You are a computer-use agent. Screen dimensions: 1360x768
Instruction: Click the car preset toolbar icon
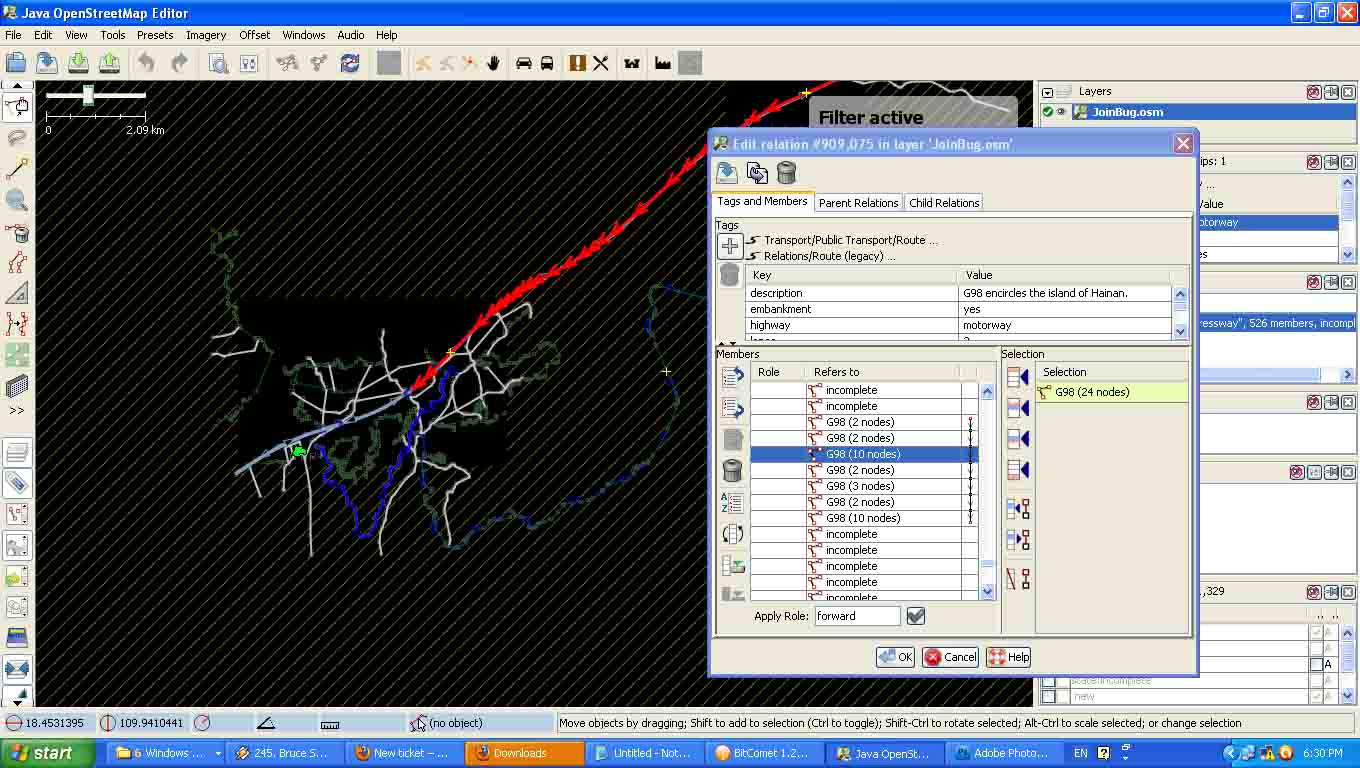(523, 63)
